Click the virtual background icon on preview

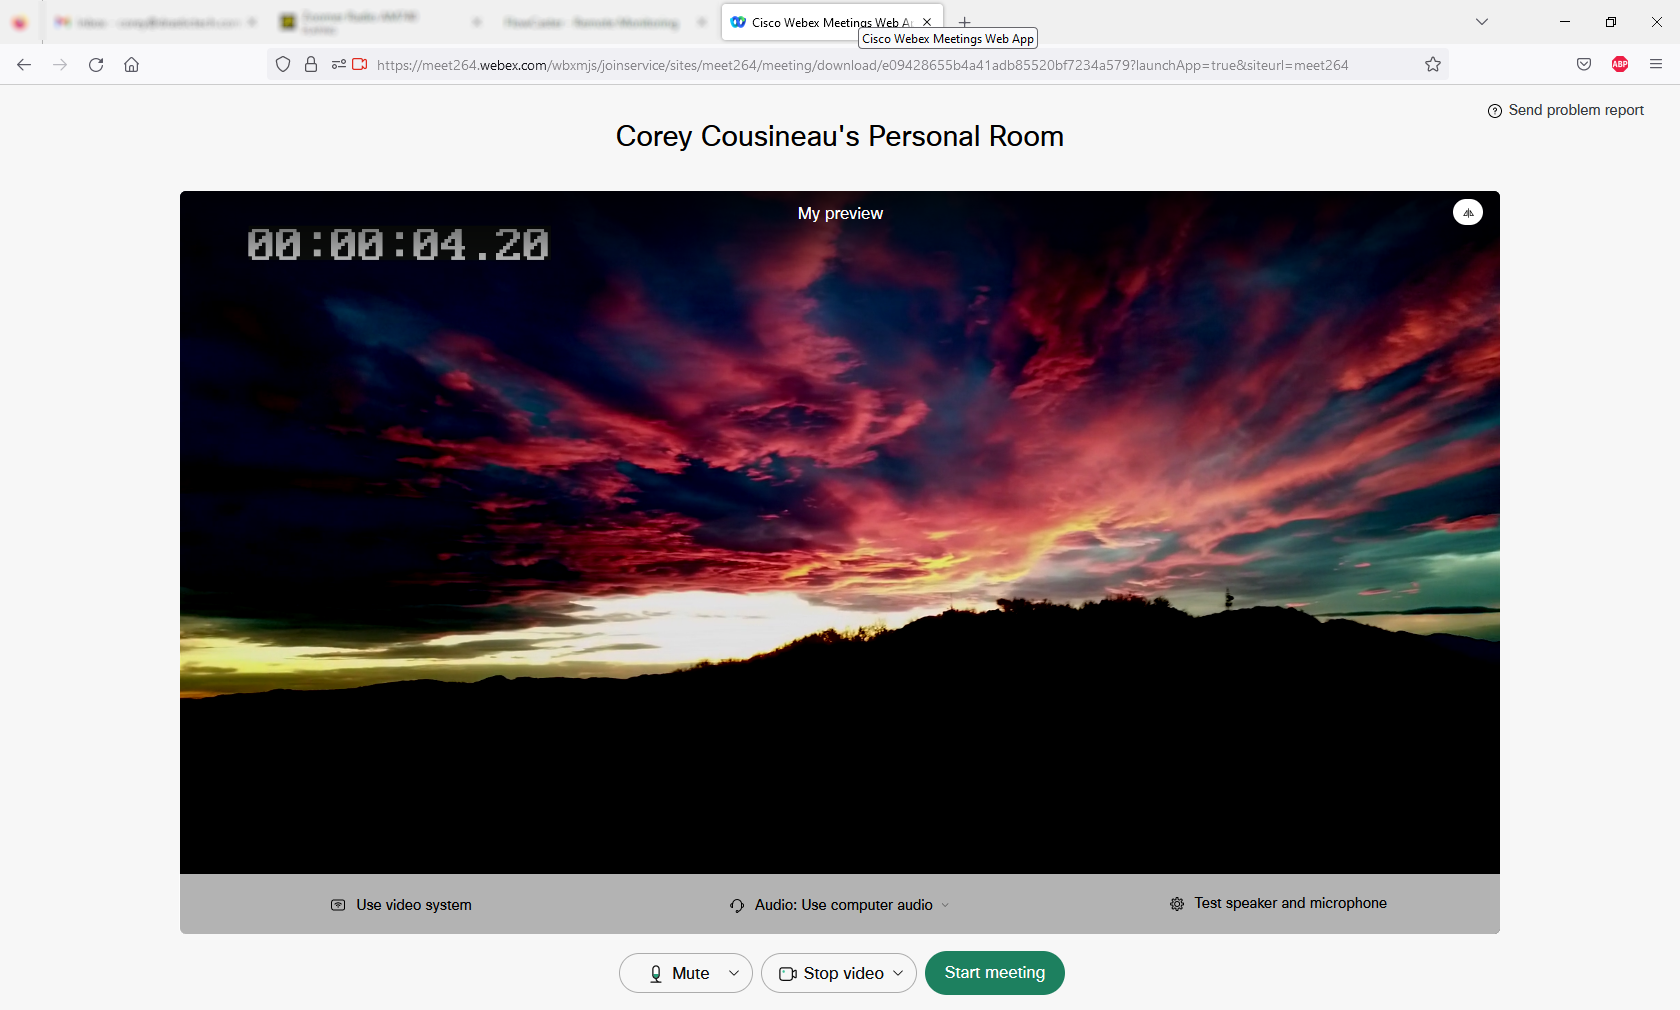coord(1467,212)
